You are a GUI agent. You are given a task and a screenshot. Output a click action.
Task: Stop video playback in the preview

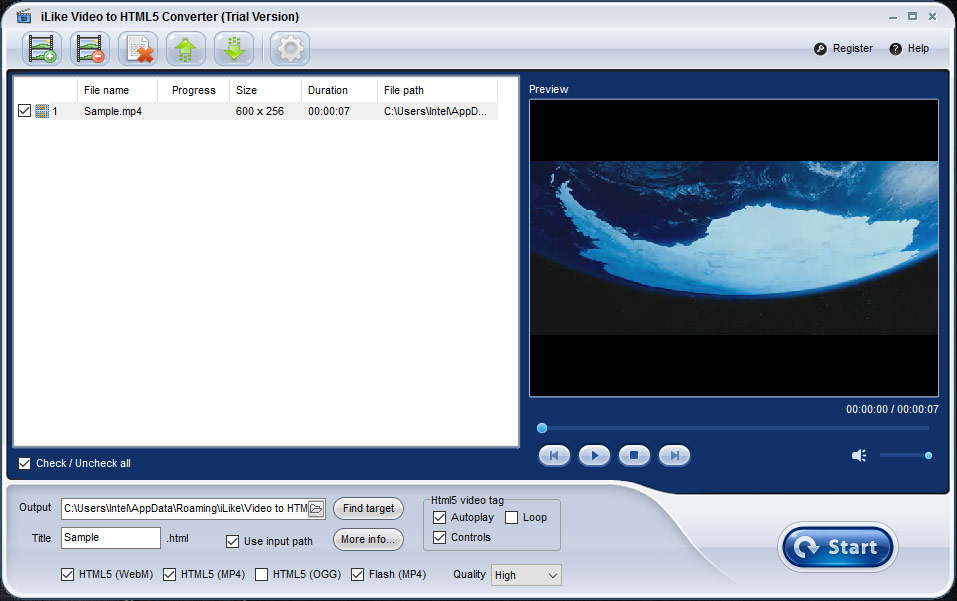(x=634, y=456)
